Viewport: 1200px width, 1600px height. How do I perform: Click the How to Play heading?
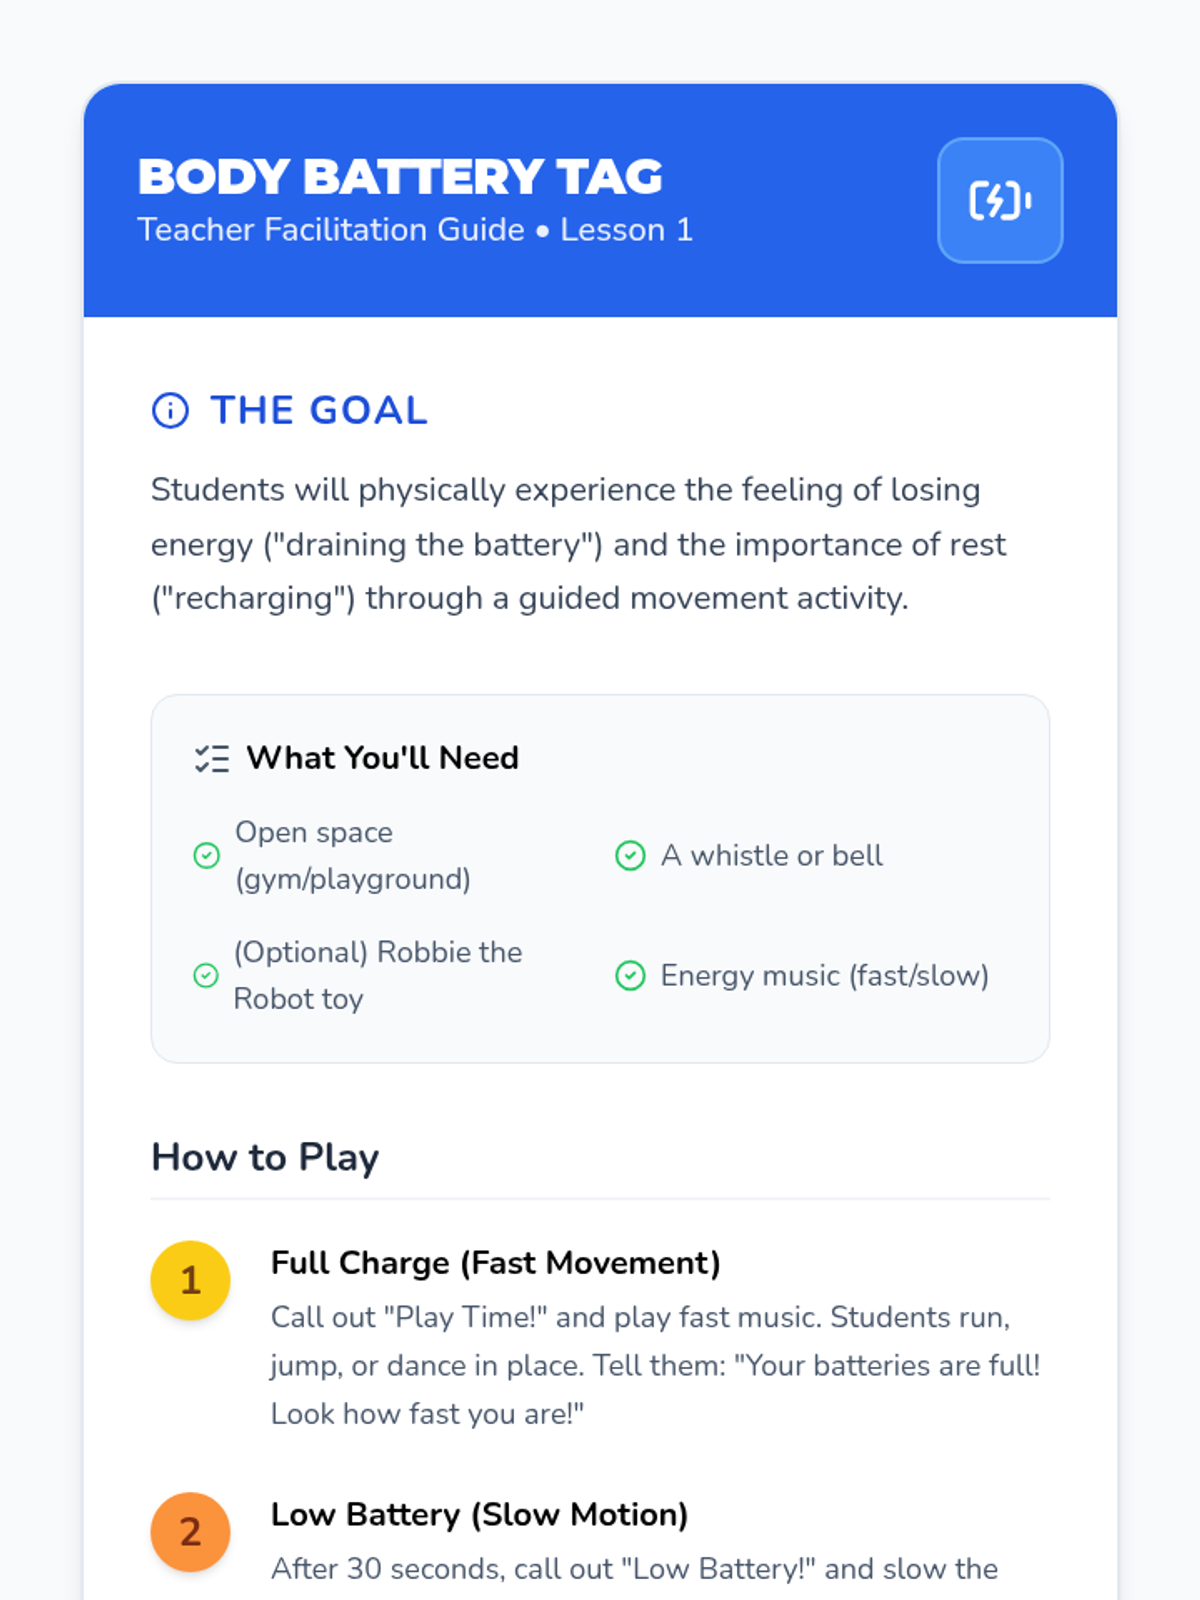click(x=265, y=1157)
